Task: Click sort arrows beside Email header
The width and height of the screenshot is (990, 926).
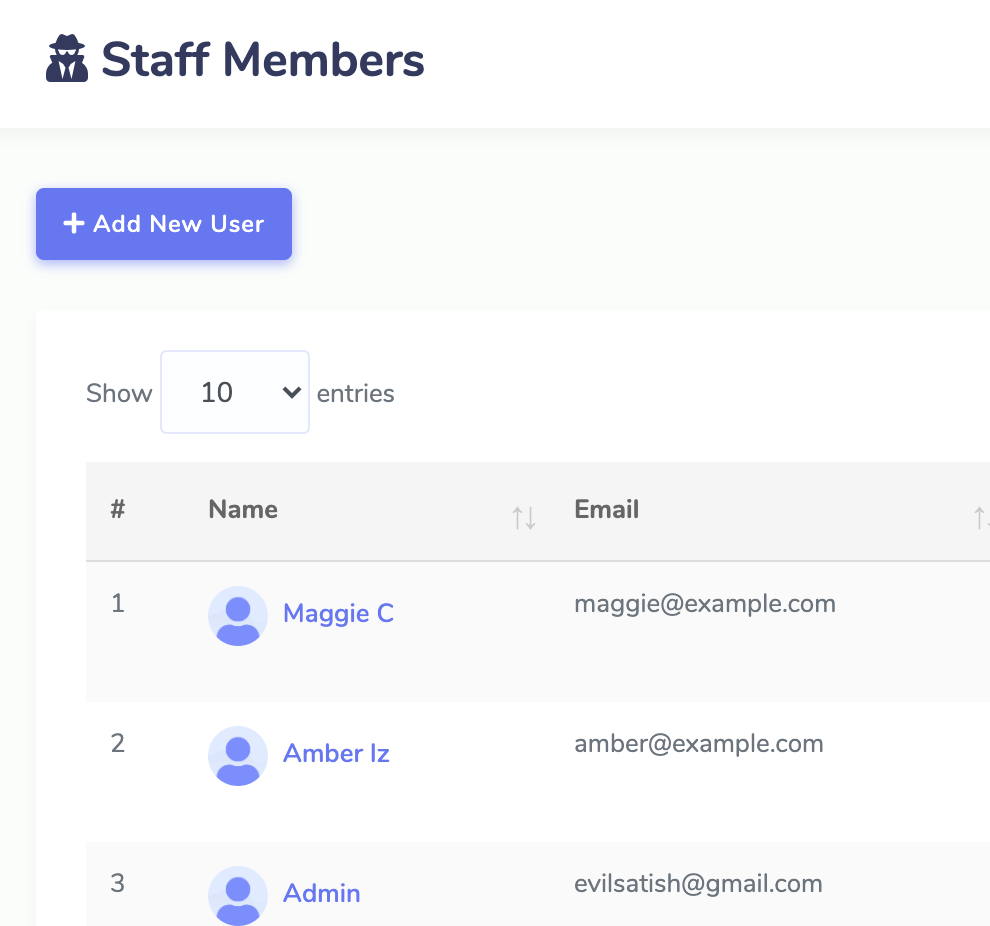Action: [x=981, y=518]
